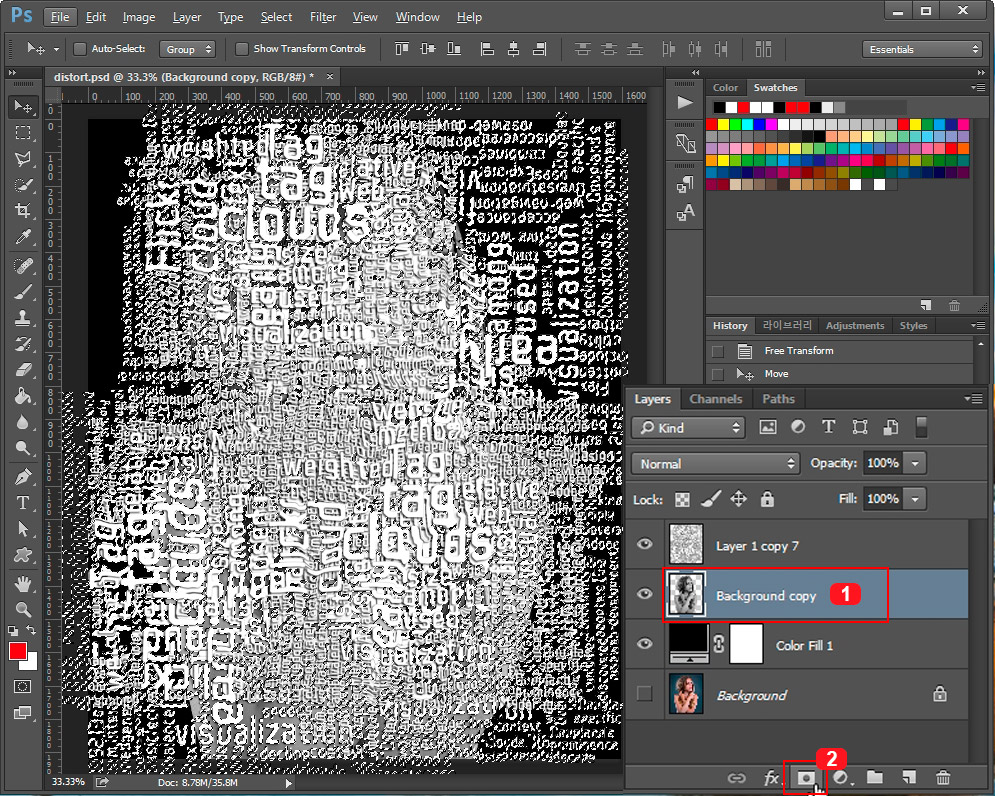
Task: Toggle Quick Mask mode icon
Action: pos(22,687)
